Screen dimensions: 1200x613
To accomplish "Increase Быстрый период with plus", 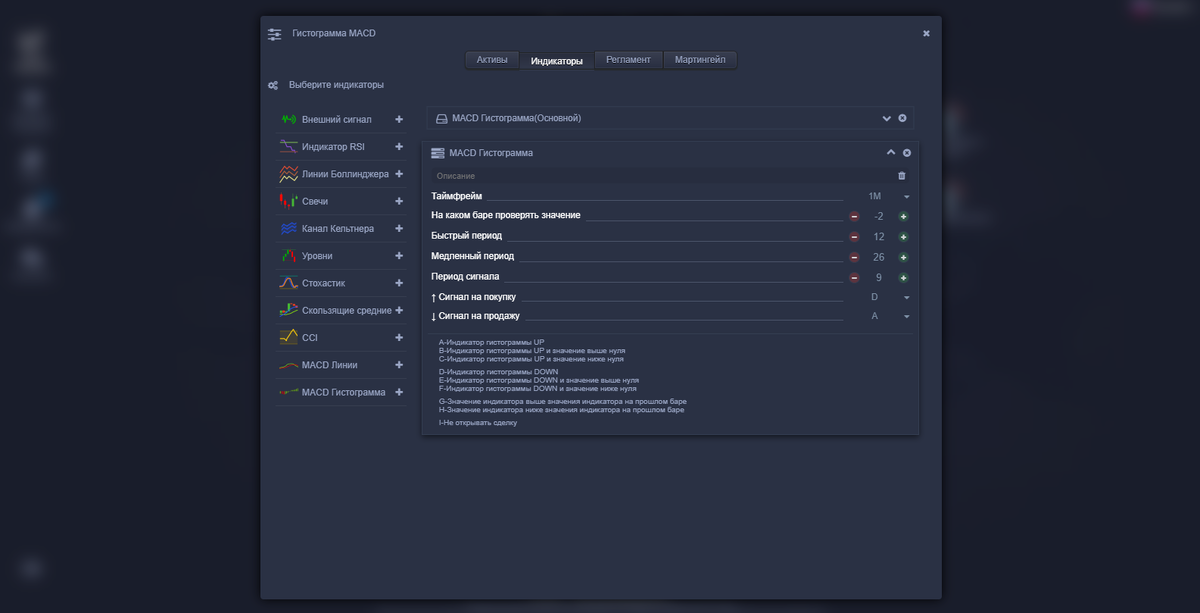I will point(903,237).
